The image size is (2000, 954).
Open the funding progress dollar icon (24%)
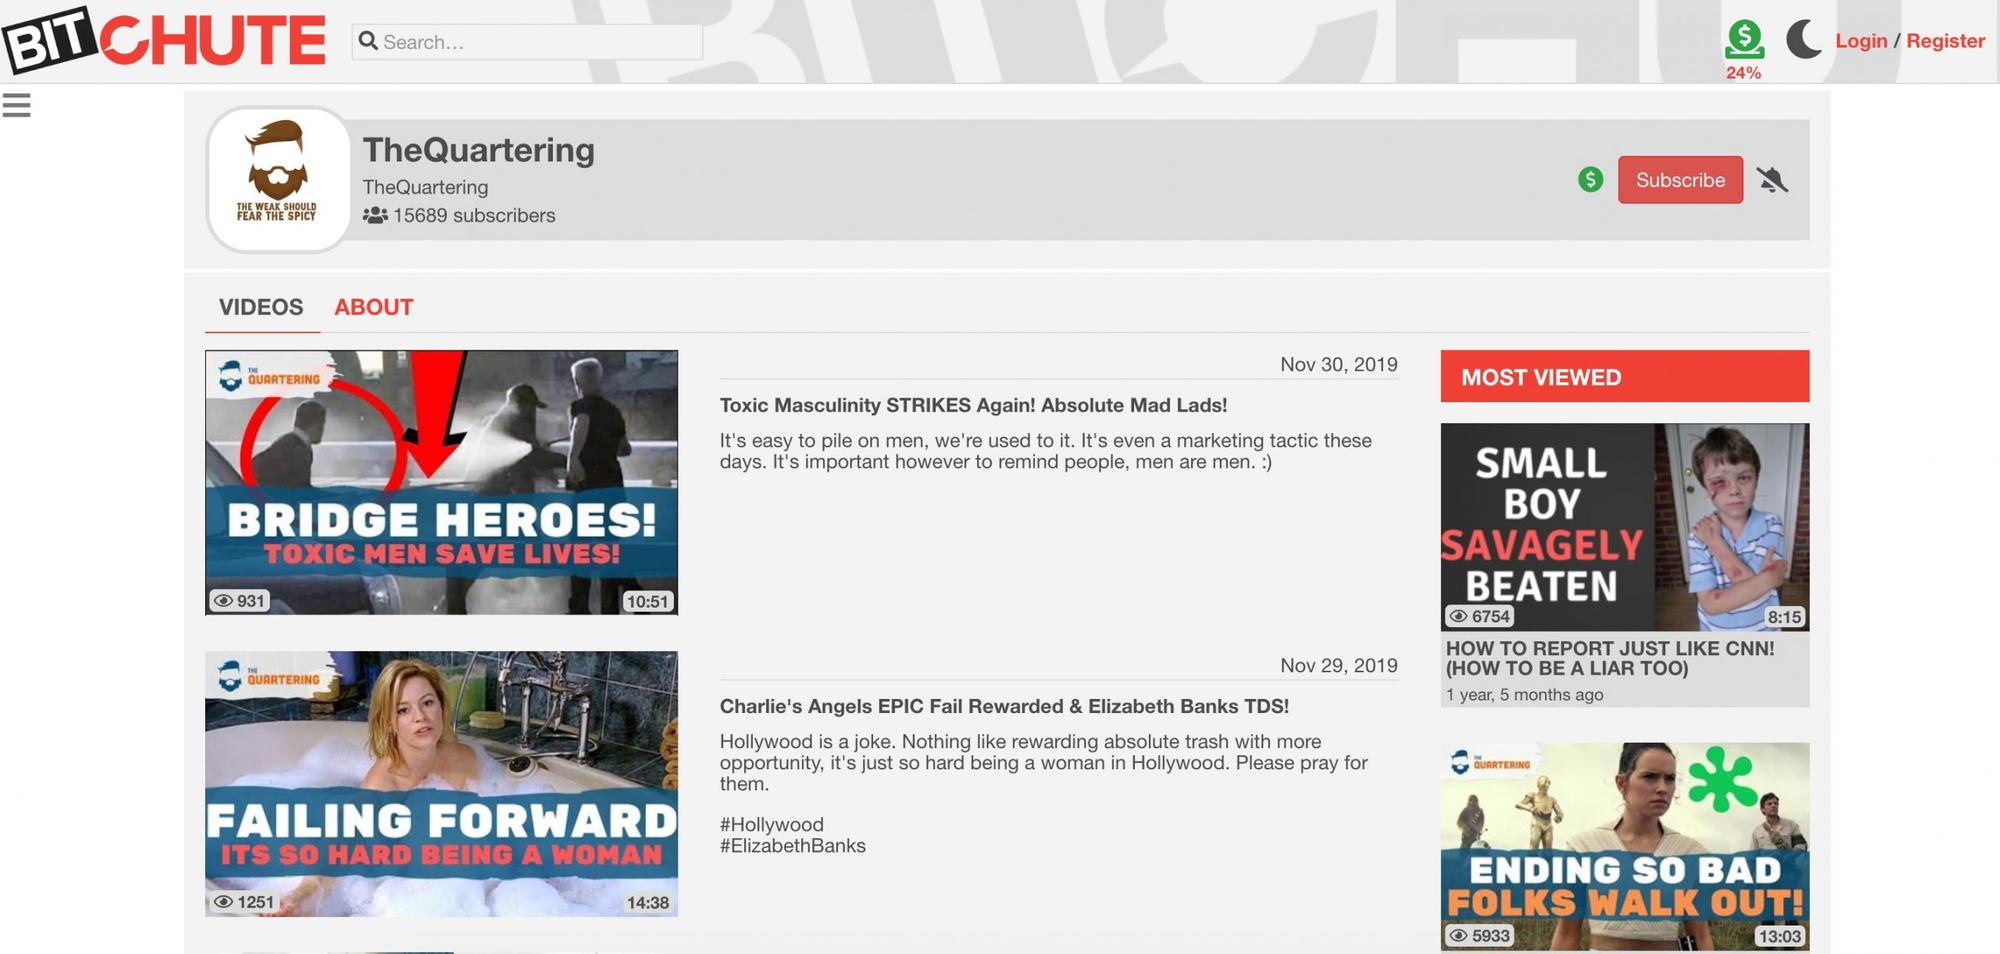tap(1744, 40)
